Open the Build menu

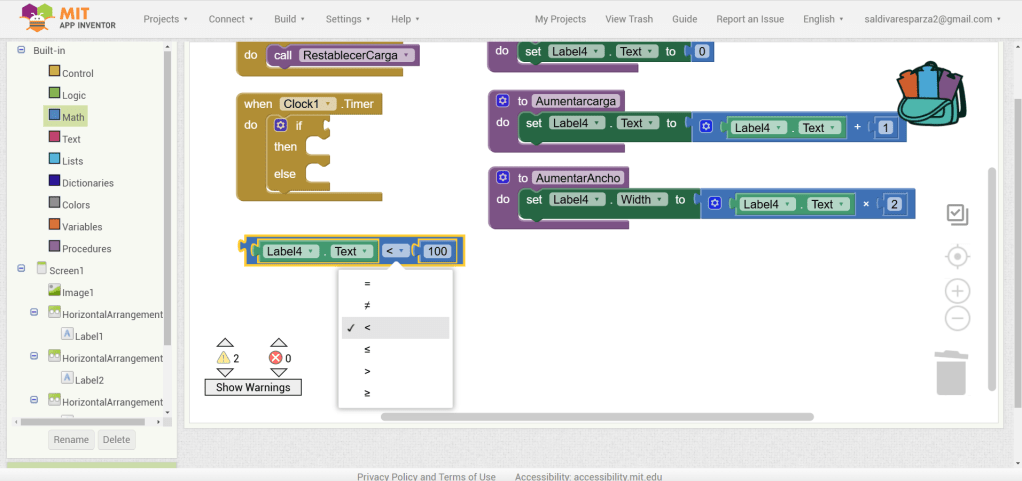pos(291,19)
